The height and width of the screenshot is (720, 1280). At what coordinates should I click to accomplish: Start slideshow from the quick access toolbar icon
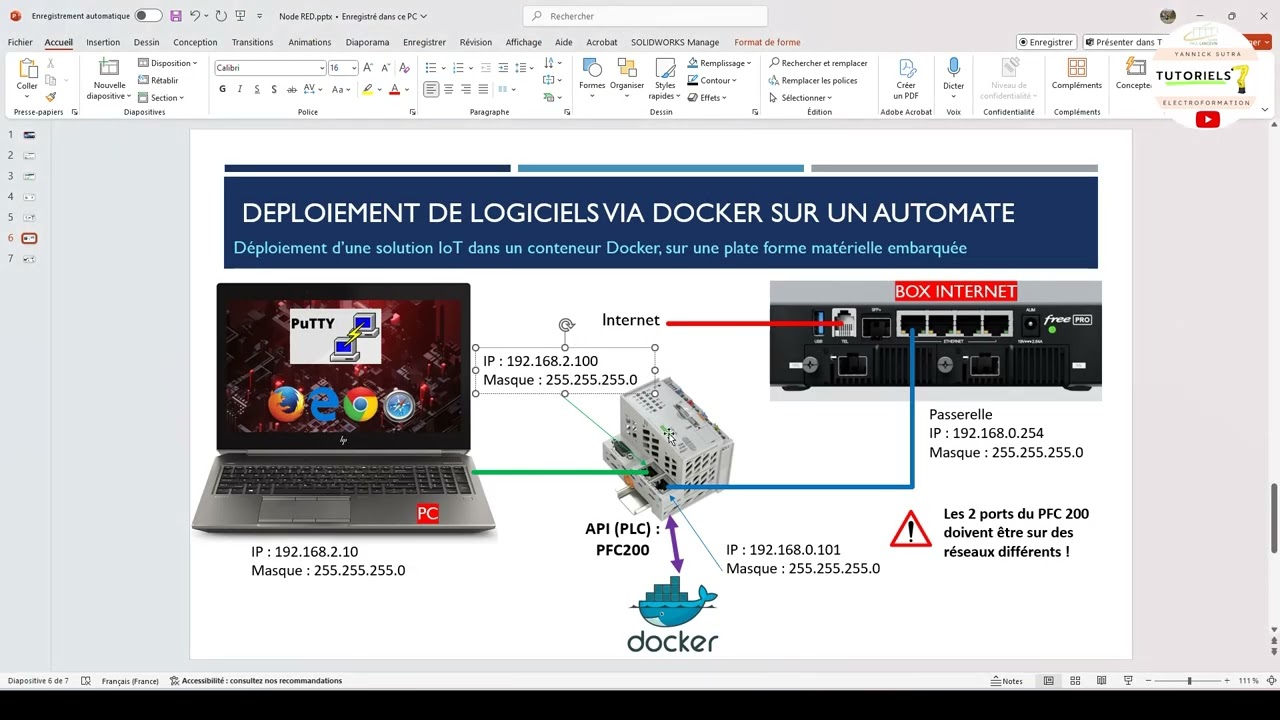coord(240,16)
